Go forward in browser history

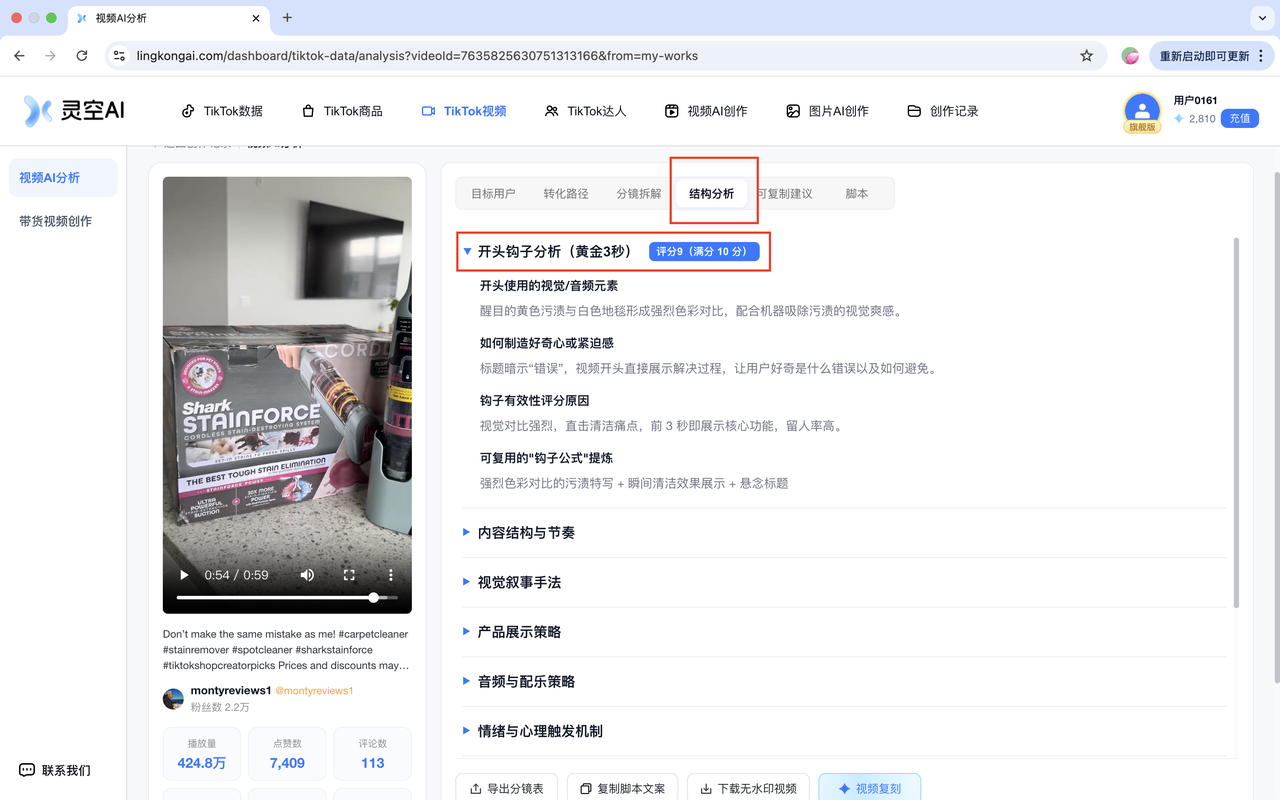51,56
